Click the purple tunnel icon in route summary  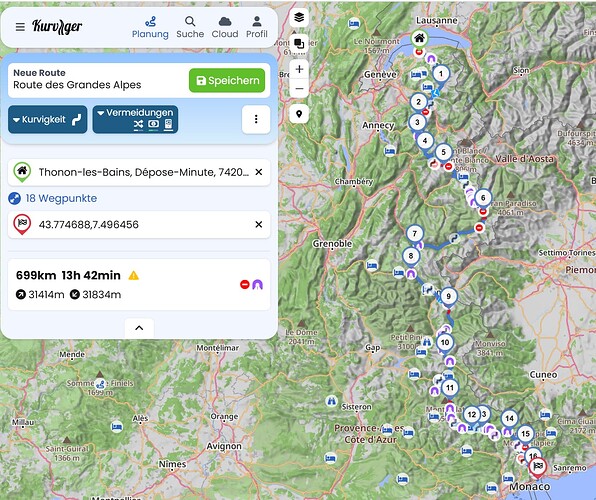click(x=258, y=284)
